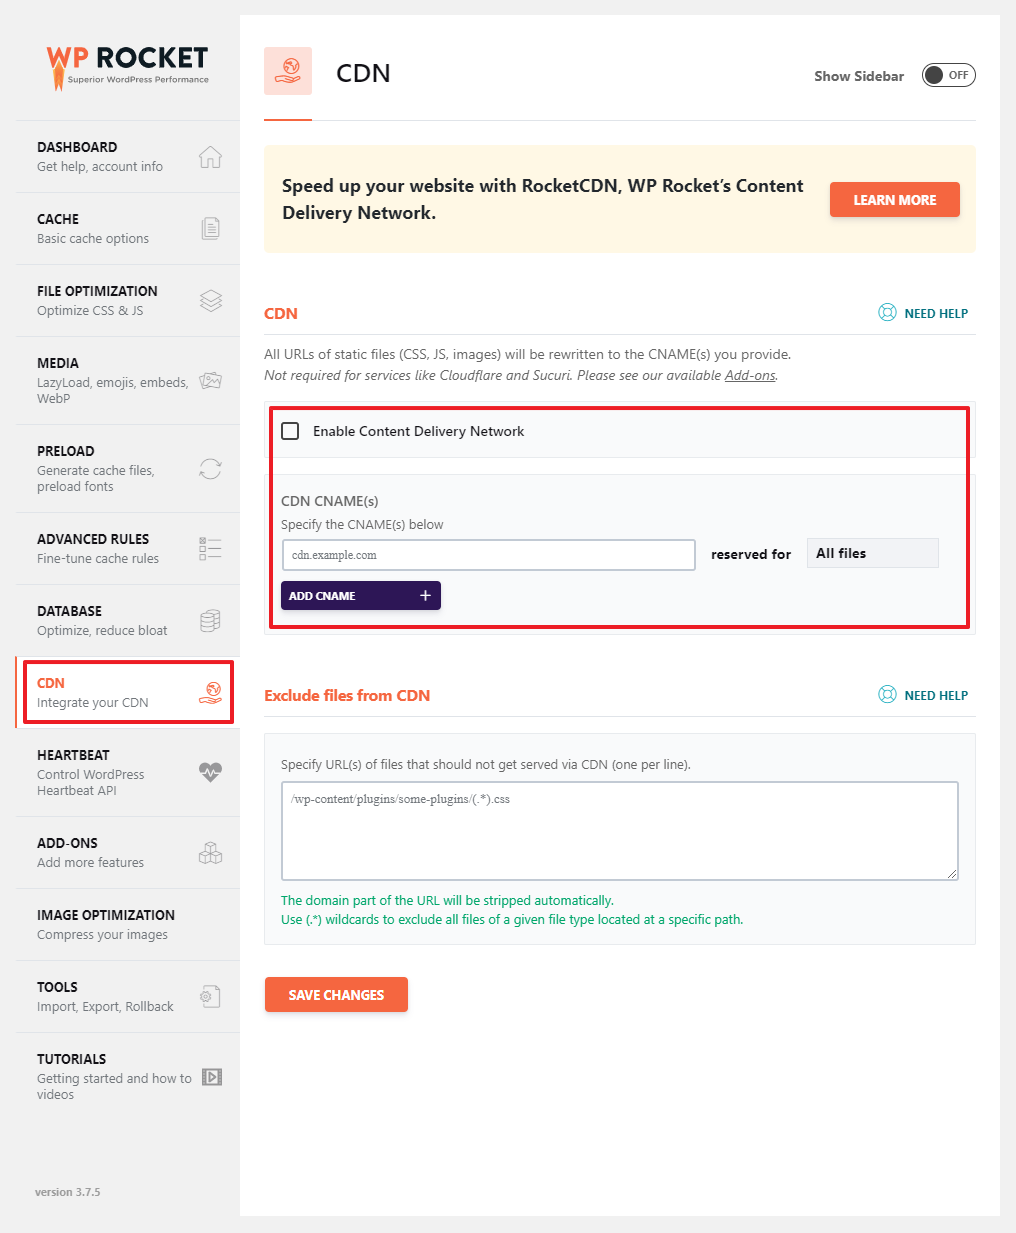Click the Preload refresh arrows icon
Screen dimensions: 1016x1233
pyautogui.click(x=210, y=468)
